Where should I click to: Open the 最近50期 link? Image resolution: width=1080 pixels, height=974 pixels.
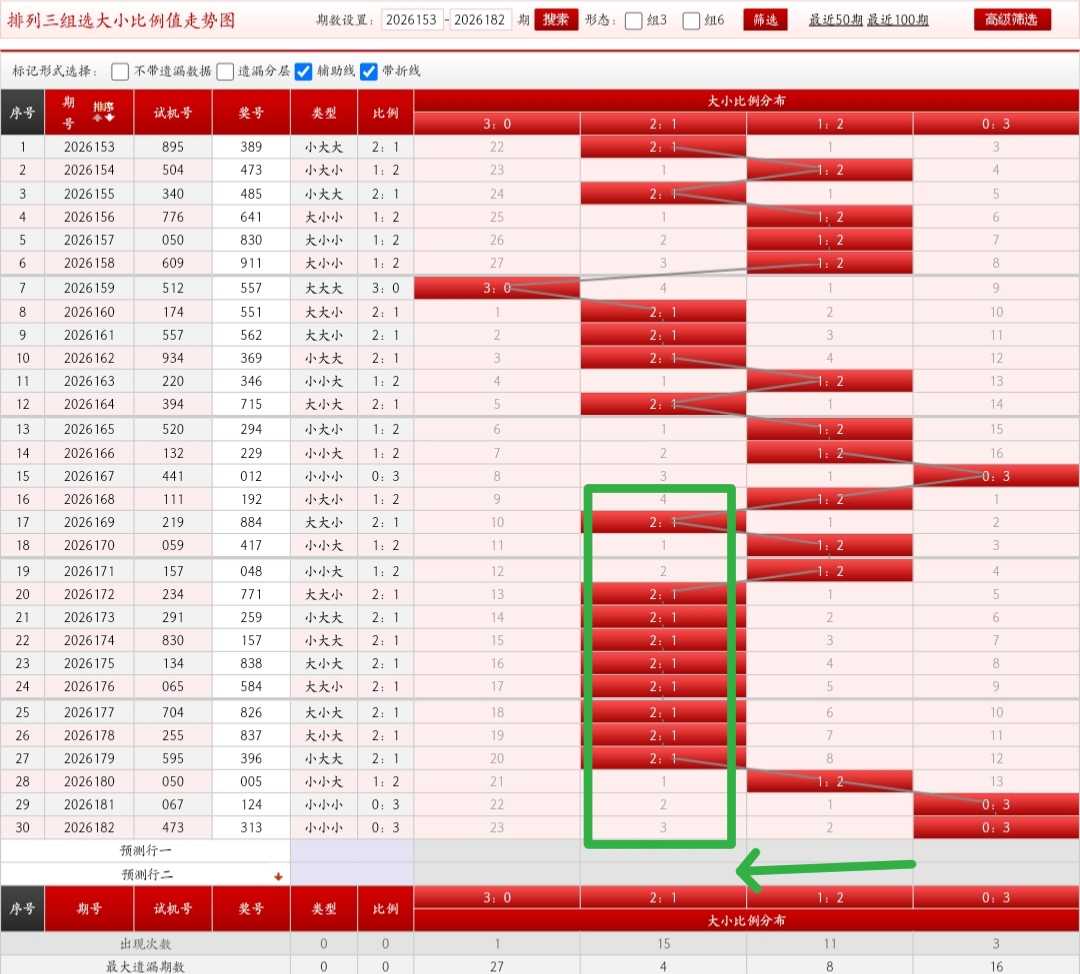pos(835,20)
